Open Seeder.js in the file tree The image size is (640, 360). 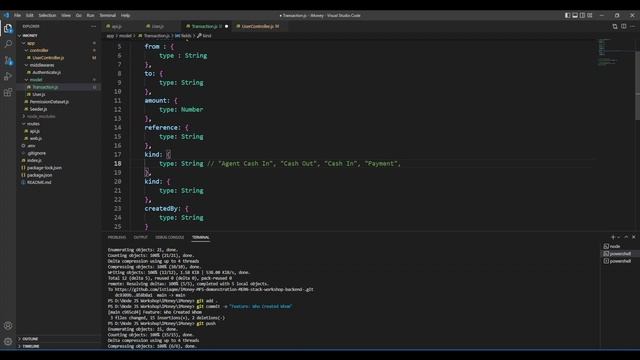(38, 109)
